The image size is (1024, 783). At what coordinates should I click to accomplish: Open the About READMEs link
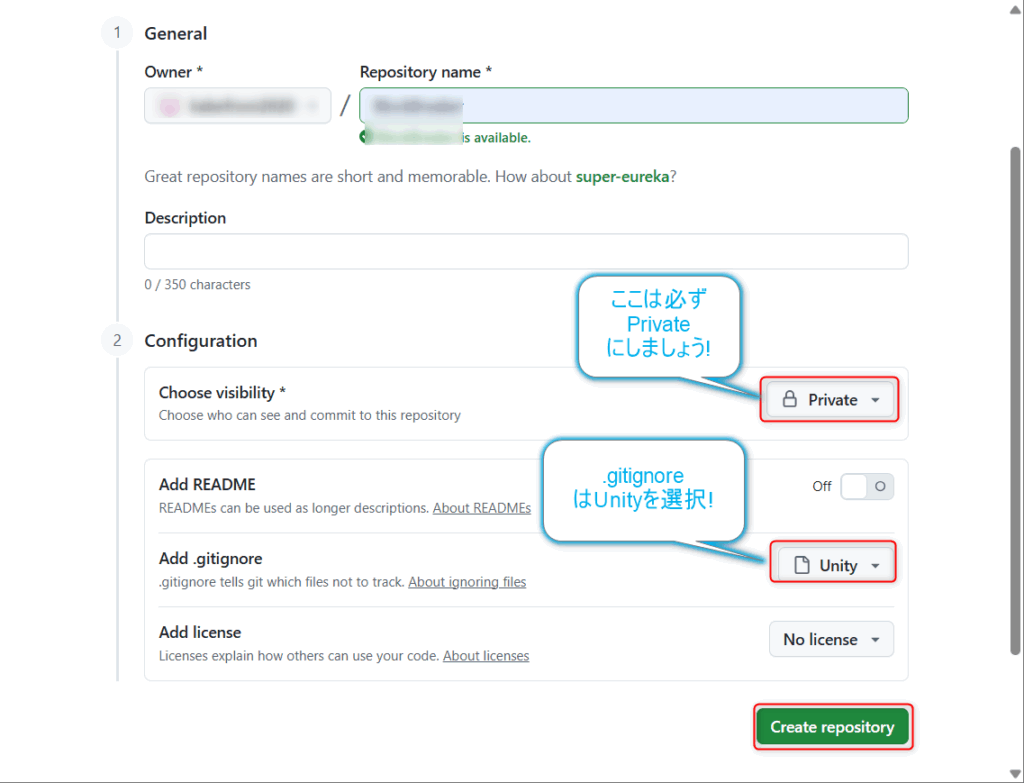481,508
